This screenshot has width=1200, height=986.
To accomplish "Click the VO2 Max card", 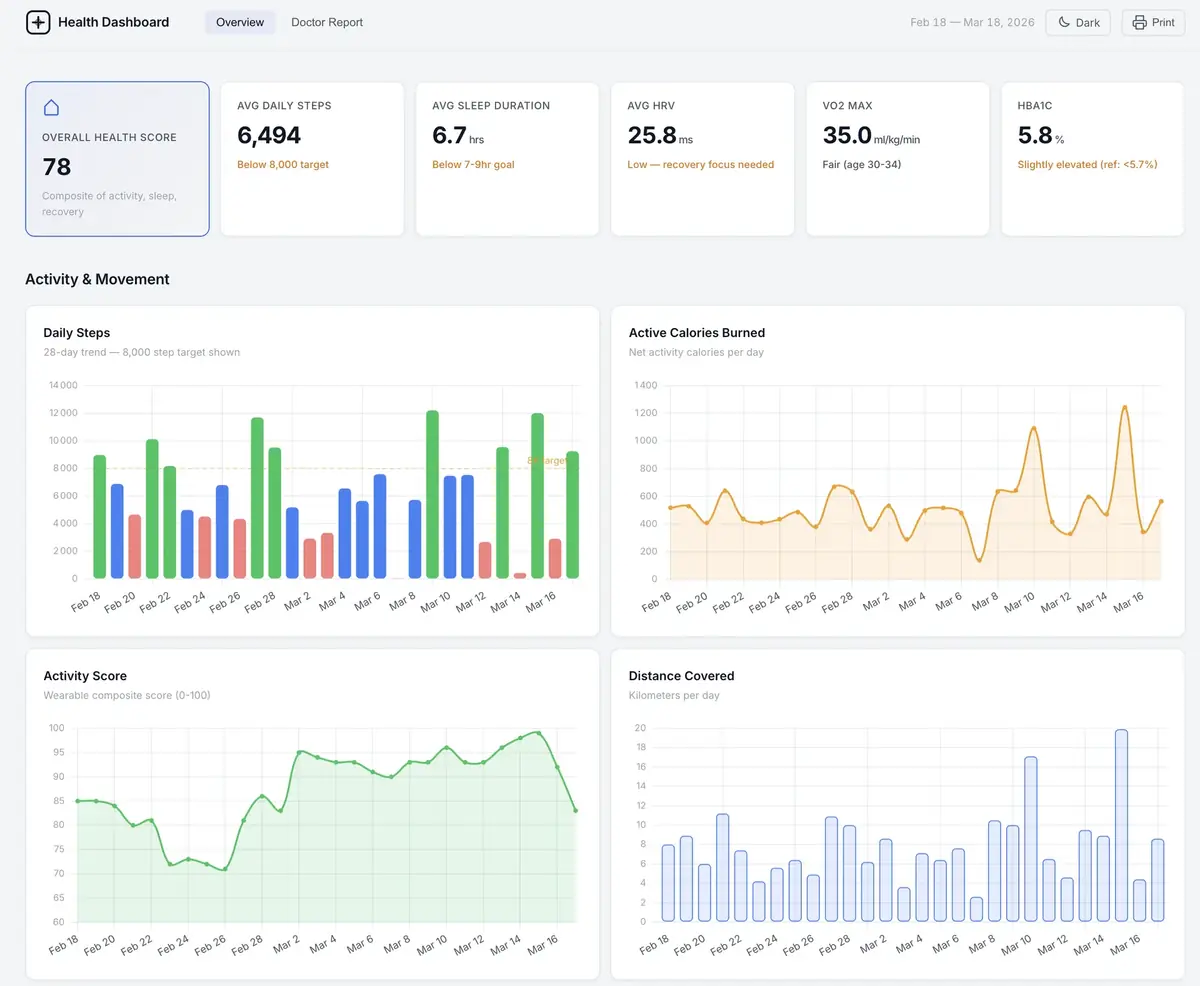I will coord(897,159).
